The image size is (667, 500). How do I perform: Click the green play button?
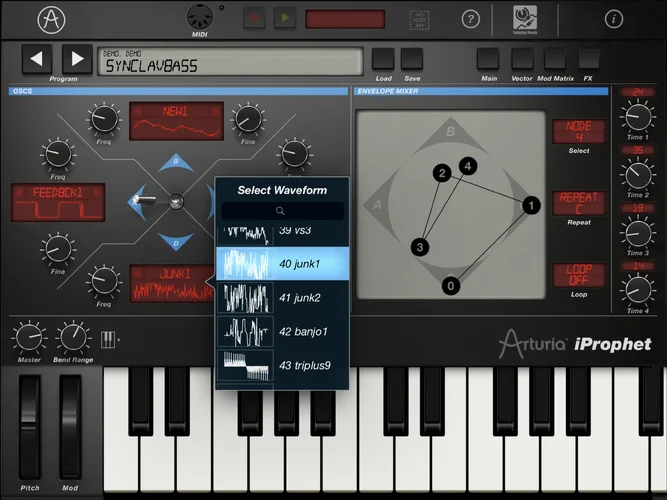285,18
